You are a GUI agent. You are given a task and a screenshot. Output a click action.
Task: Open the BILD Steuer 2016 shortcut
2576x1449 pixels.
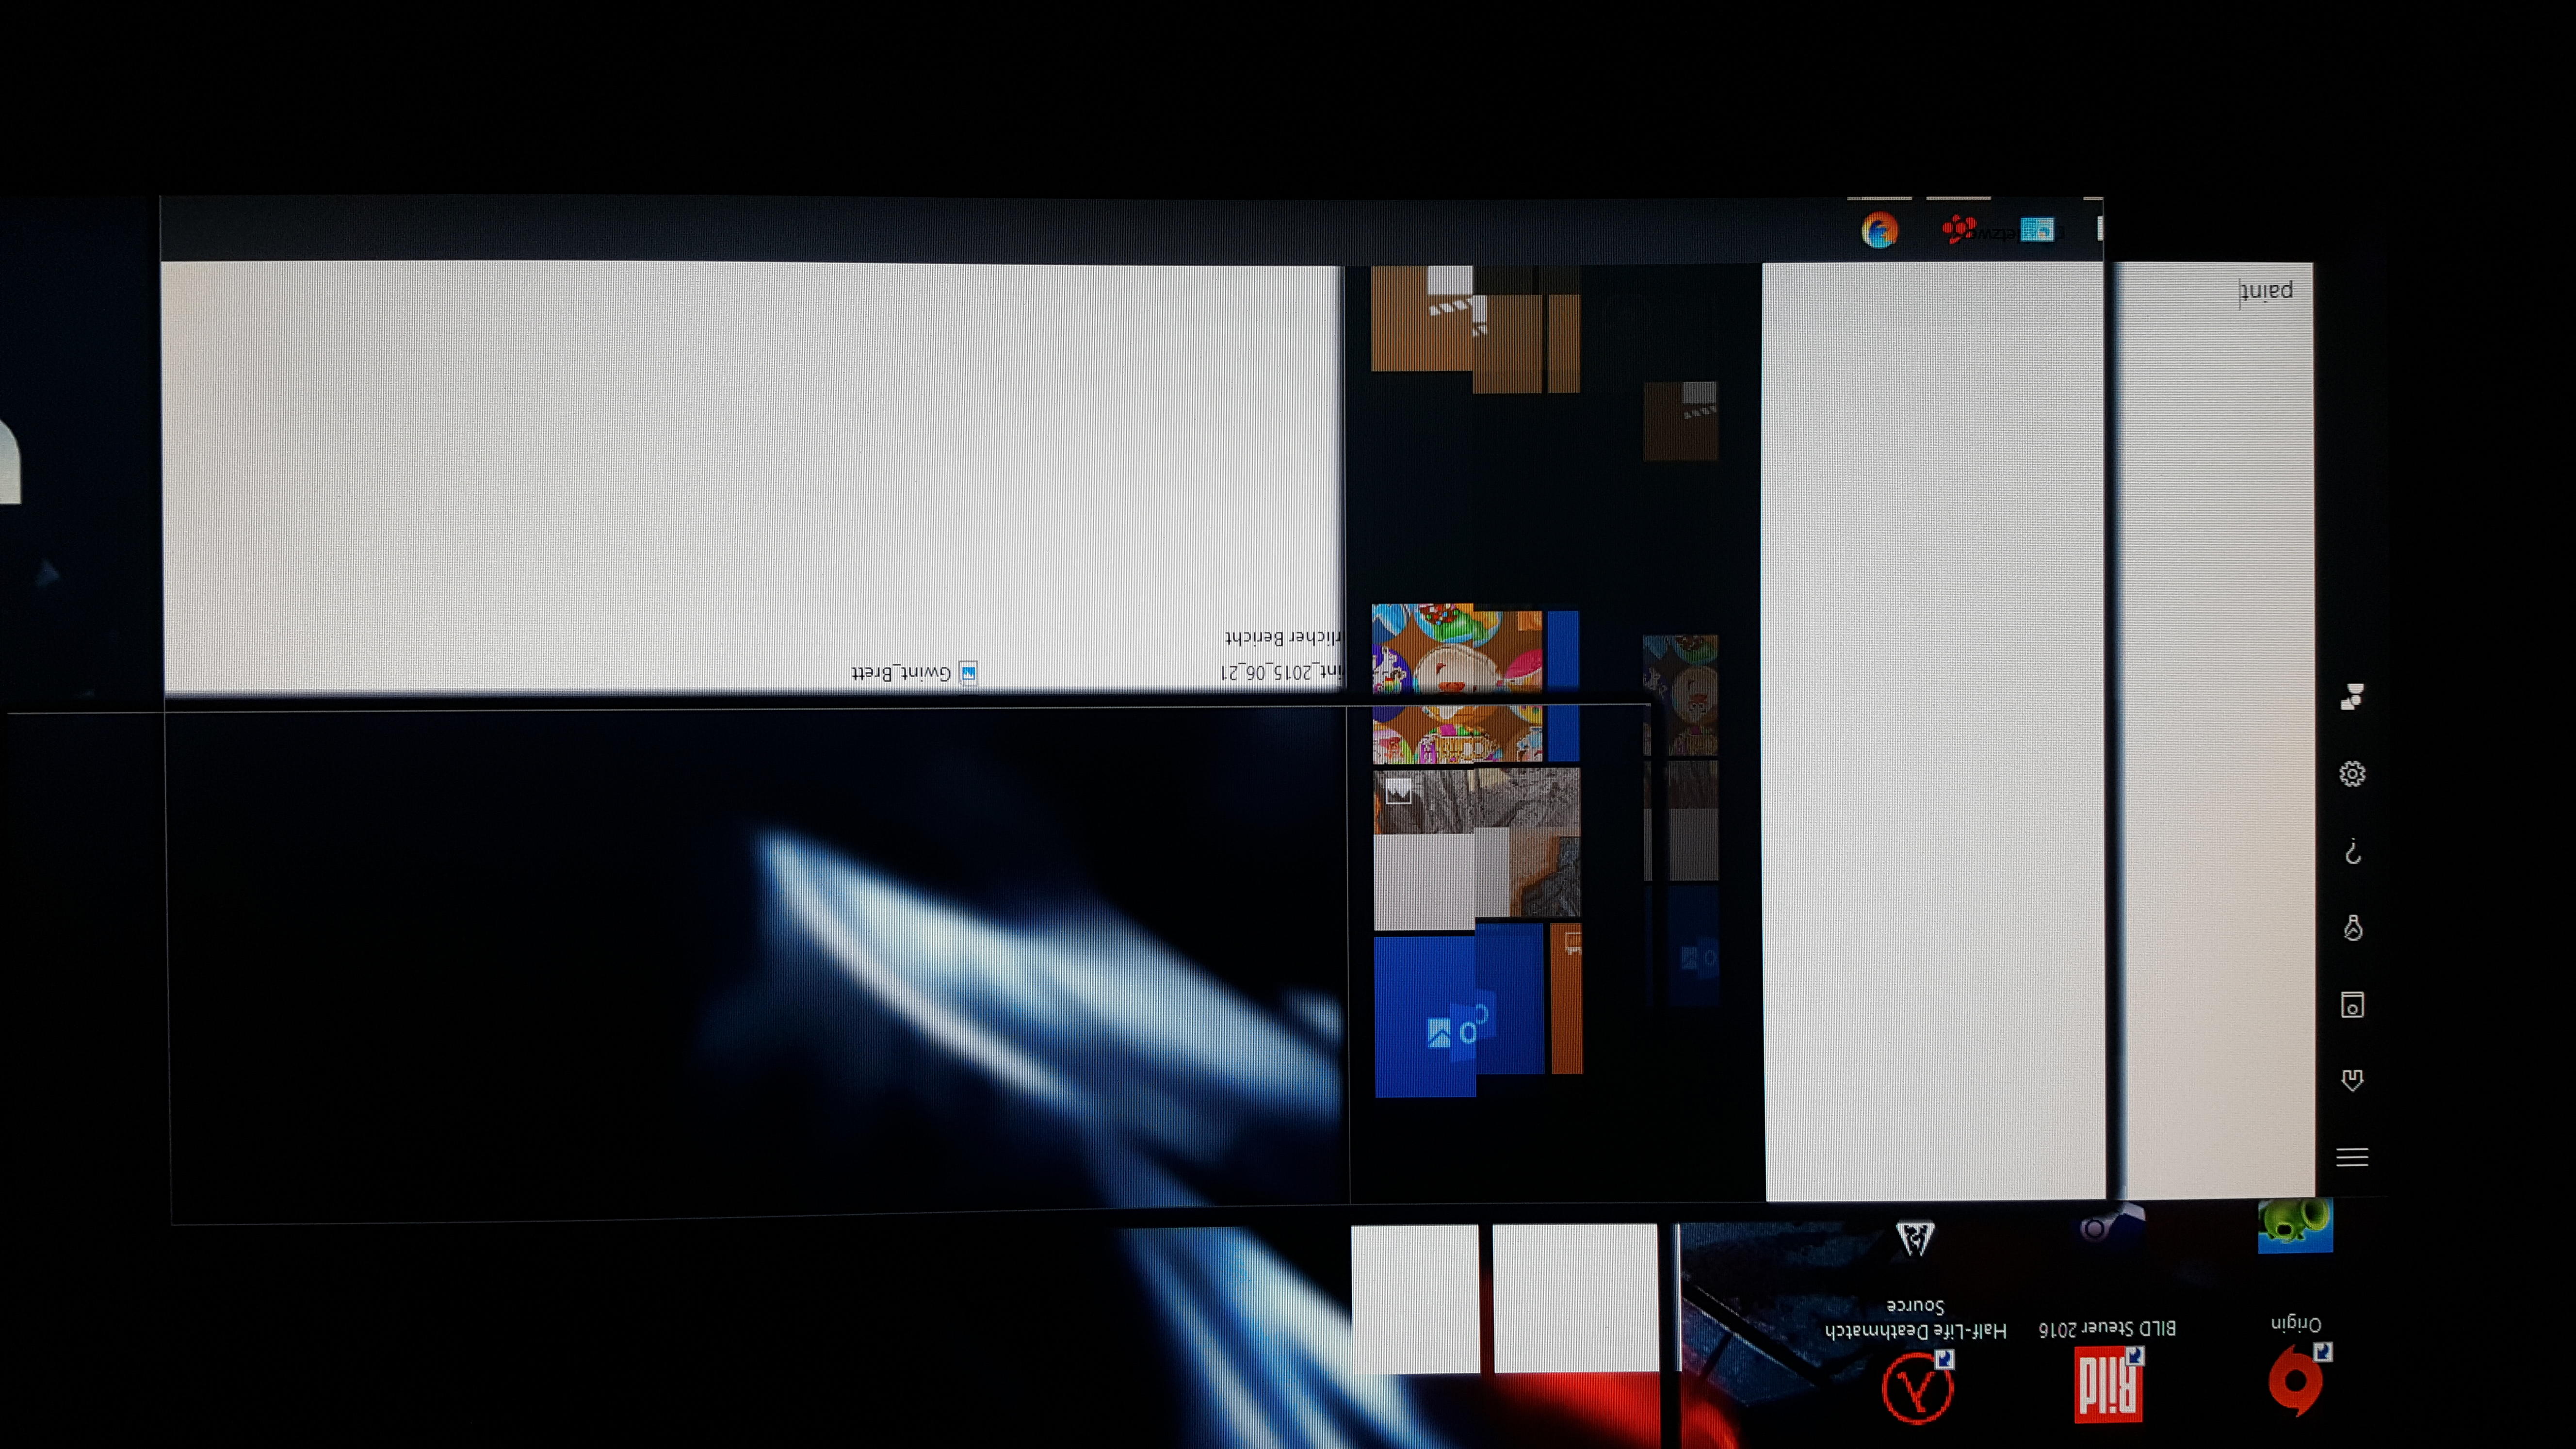[x=2107, y=1385]
